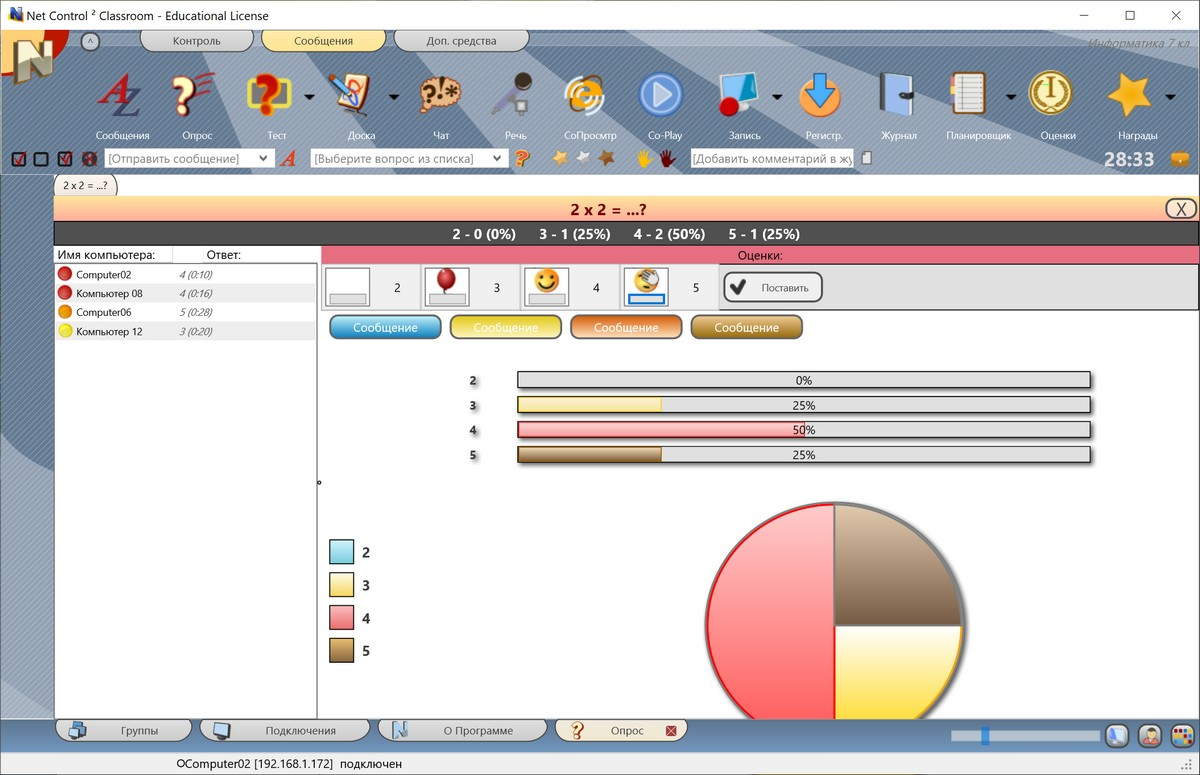1200x775 pixels.
Task: Switch to user avatar view icon
Action: tap(1150, 736)
